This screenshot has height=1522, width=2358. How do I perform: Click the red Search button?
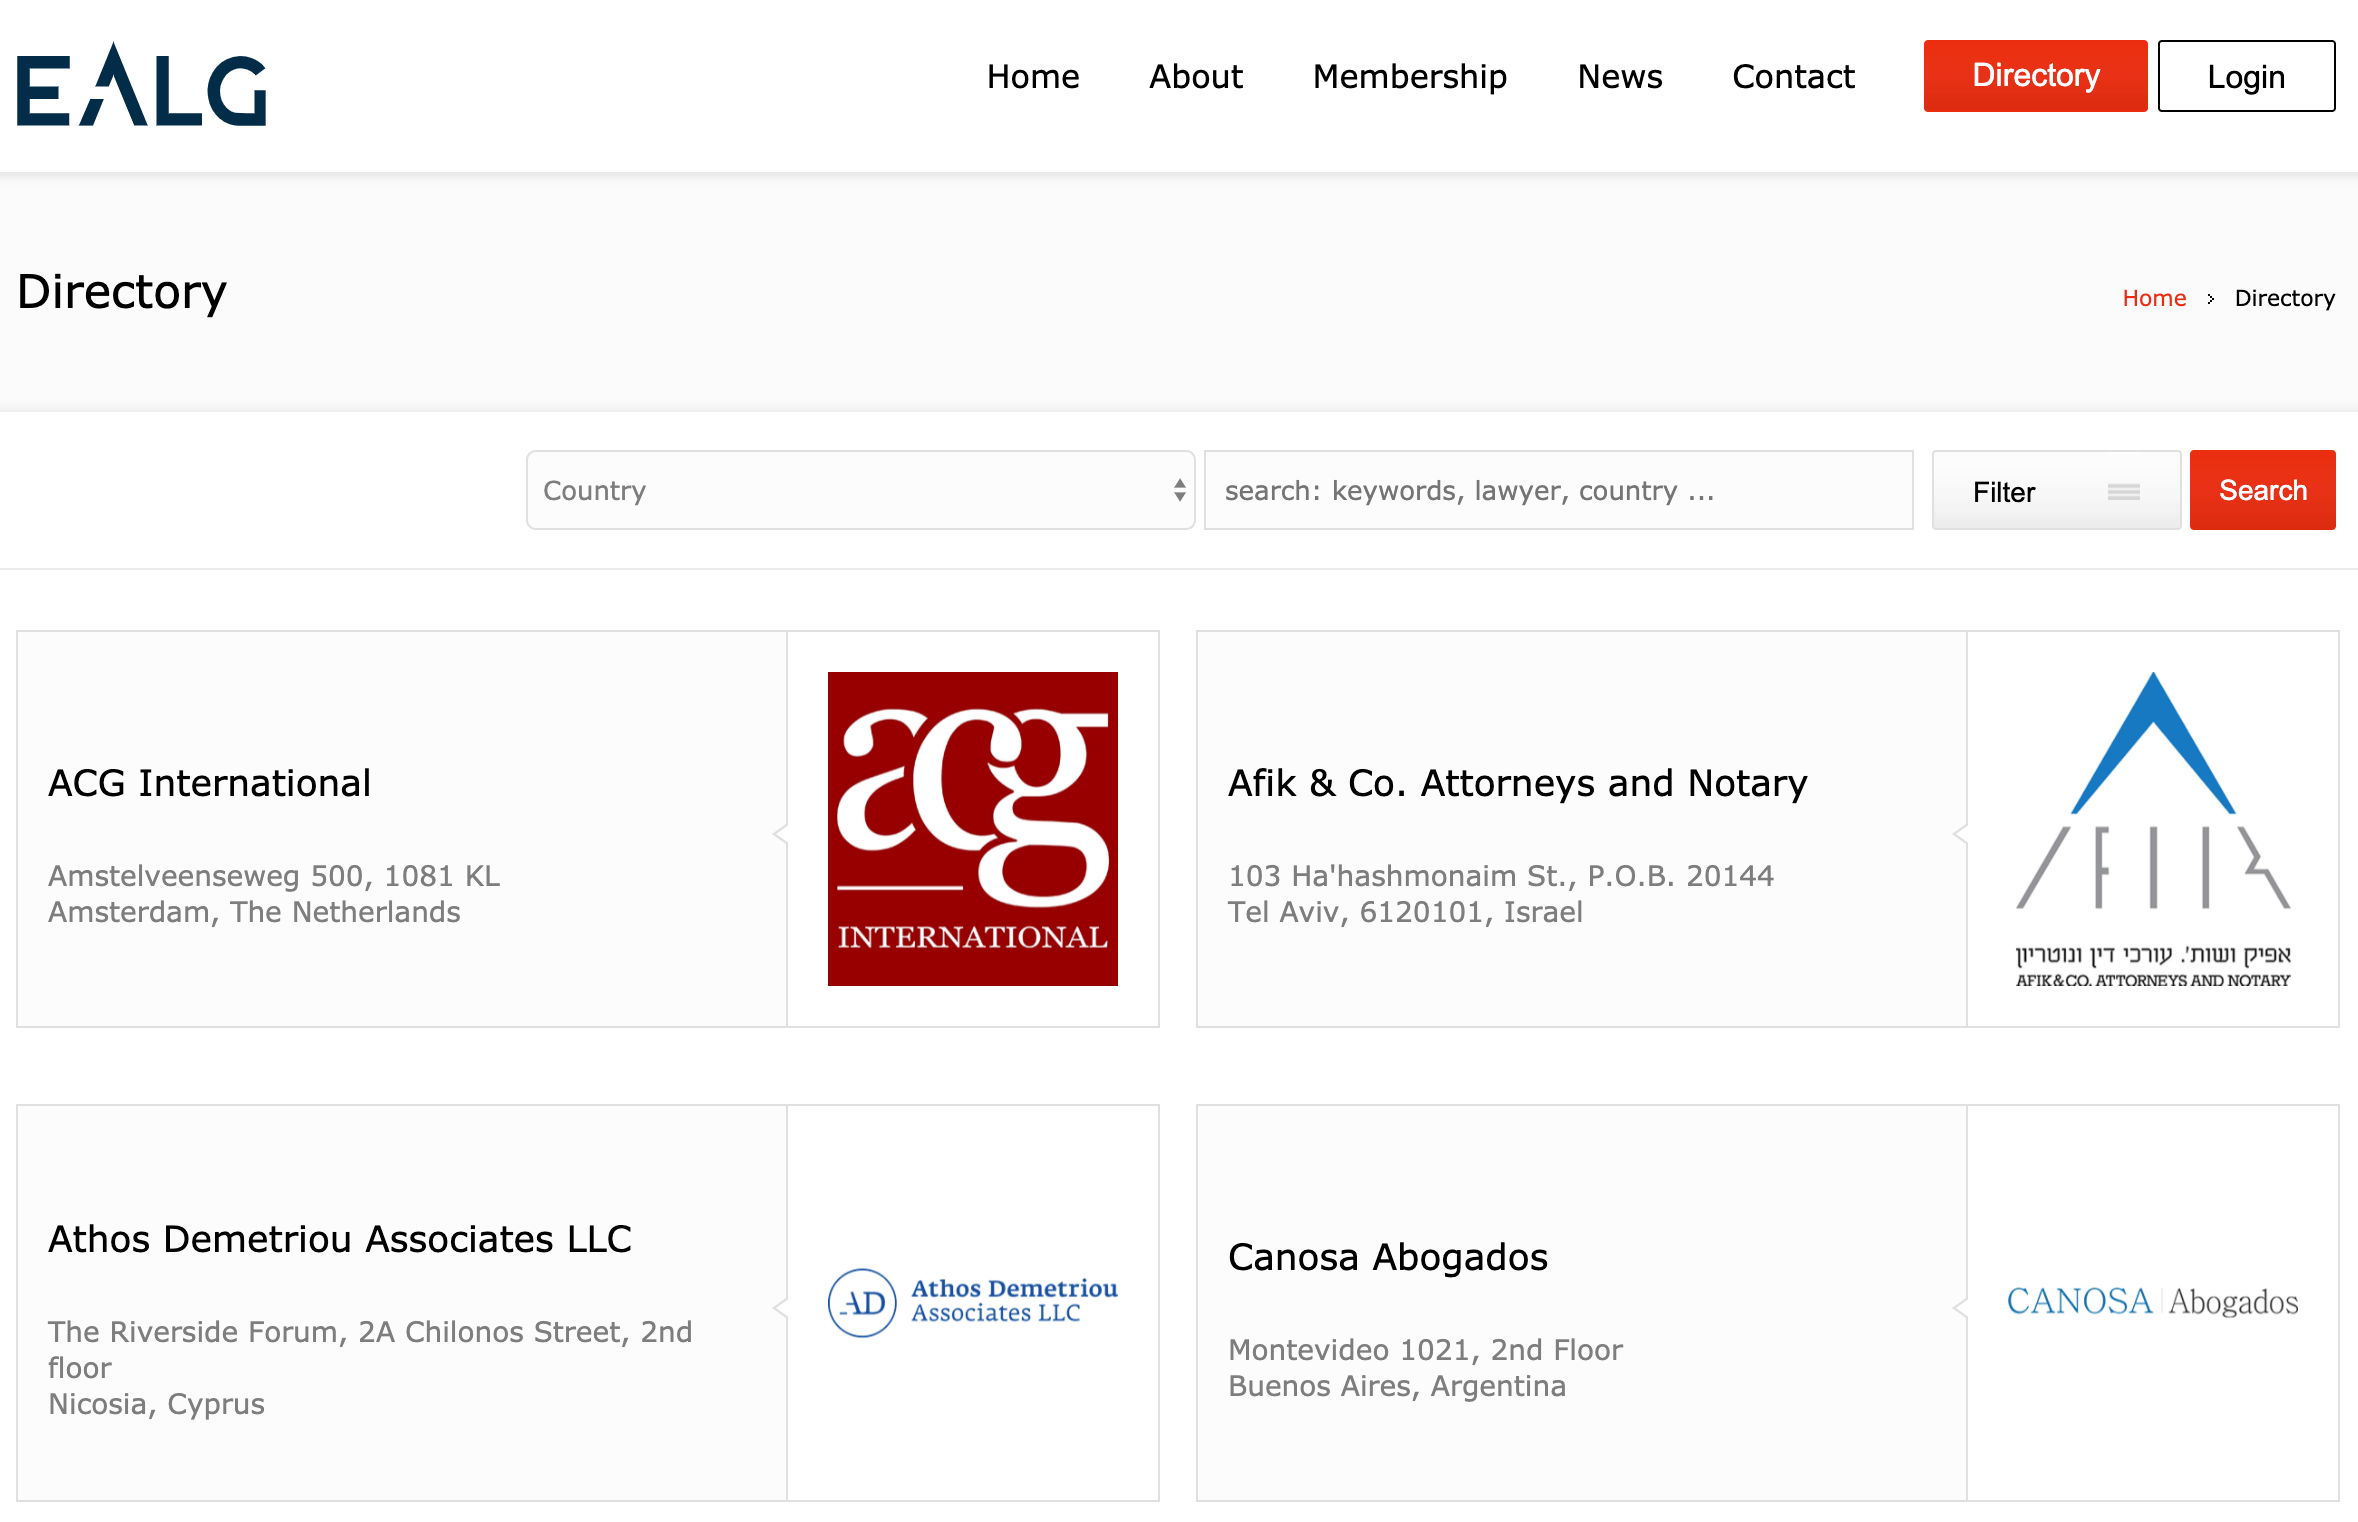pos(2262,490)
